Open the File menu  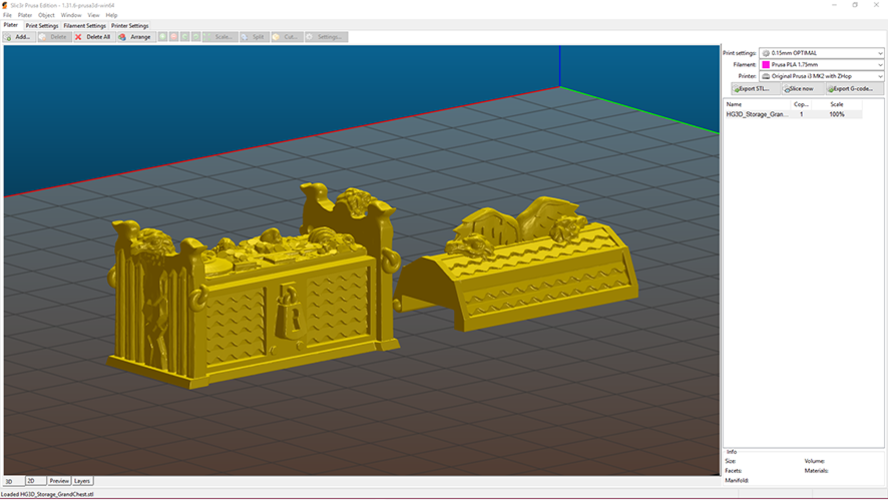tap(7, 15)
